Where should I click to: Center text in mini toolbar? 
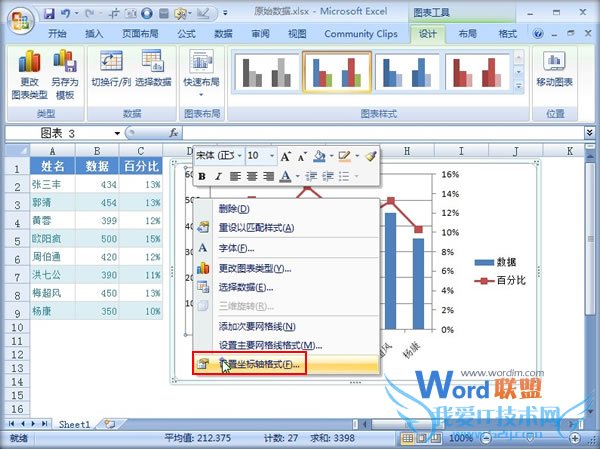coord(252,176)
